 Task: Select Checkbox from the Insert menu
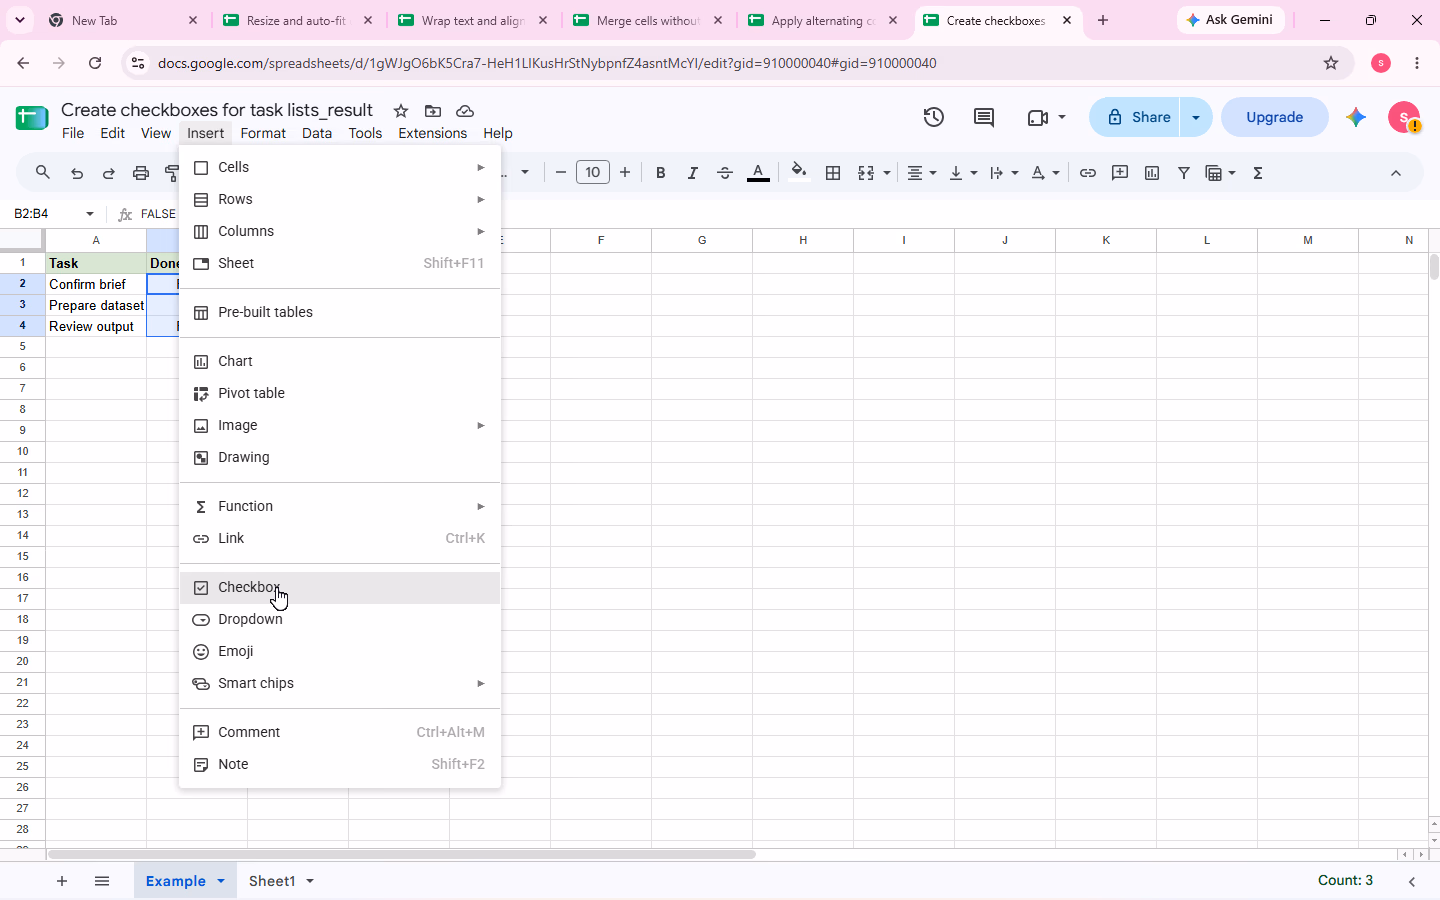point(340,587)
